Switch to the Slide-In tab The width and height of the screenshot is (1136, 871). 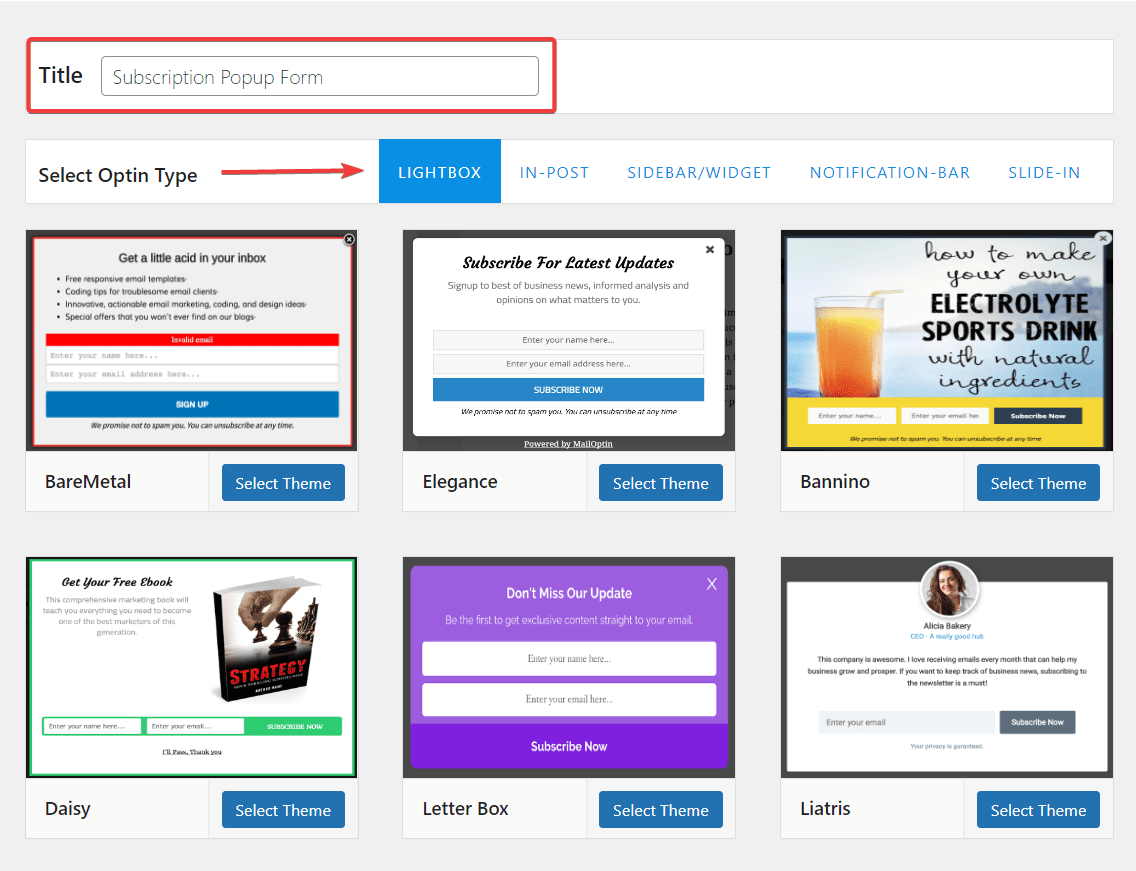pos(1044,172)
